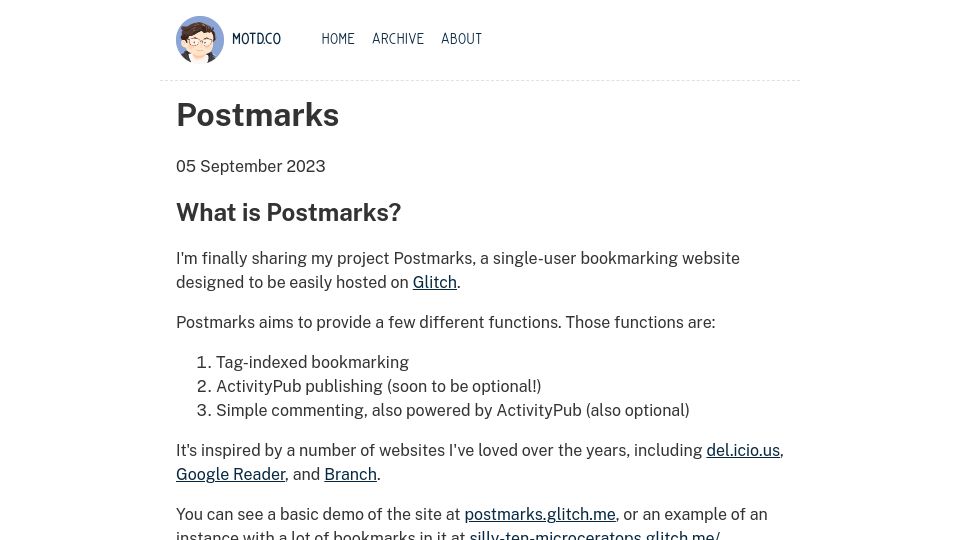Click the date 05 September 2023

click(251, 167)
